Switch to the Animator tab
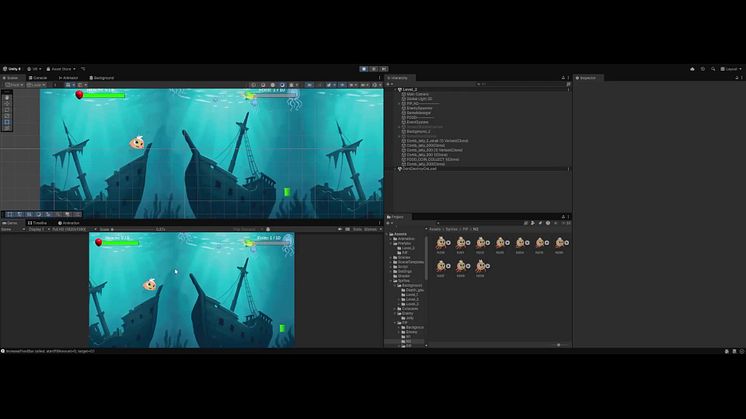 70,77
